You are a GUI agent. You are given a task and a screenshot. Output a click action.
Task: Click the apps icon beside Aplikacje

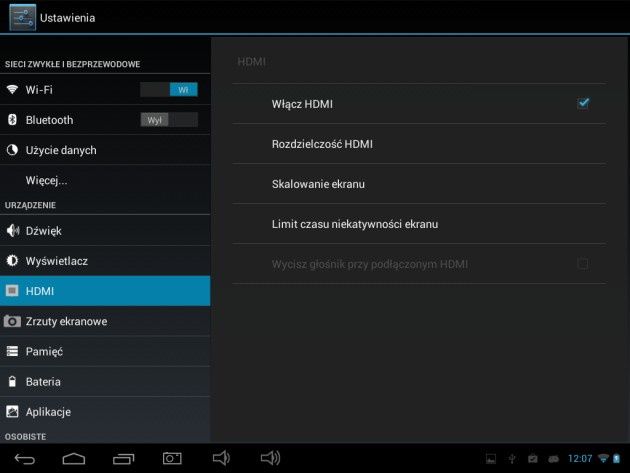pos(12,412)
